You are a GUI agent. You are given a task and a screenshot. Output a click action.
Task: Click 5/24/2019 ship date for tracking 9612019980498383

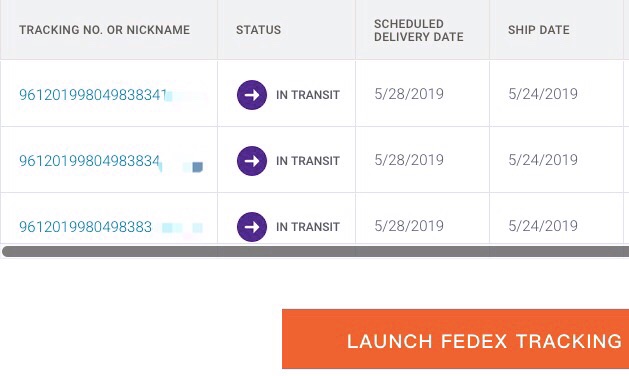543,226
